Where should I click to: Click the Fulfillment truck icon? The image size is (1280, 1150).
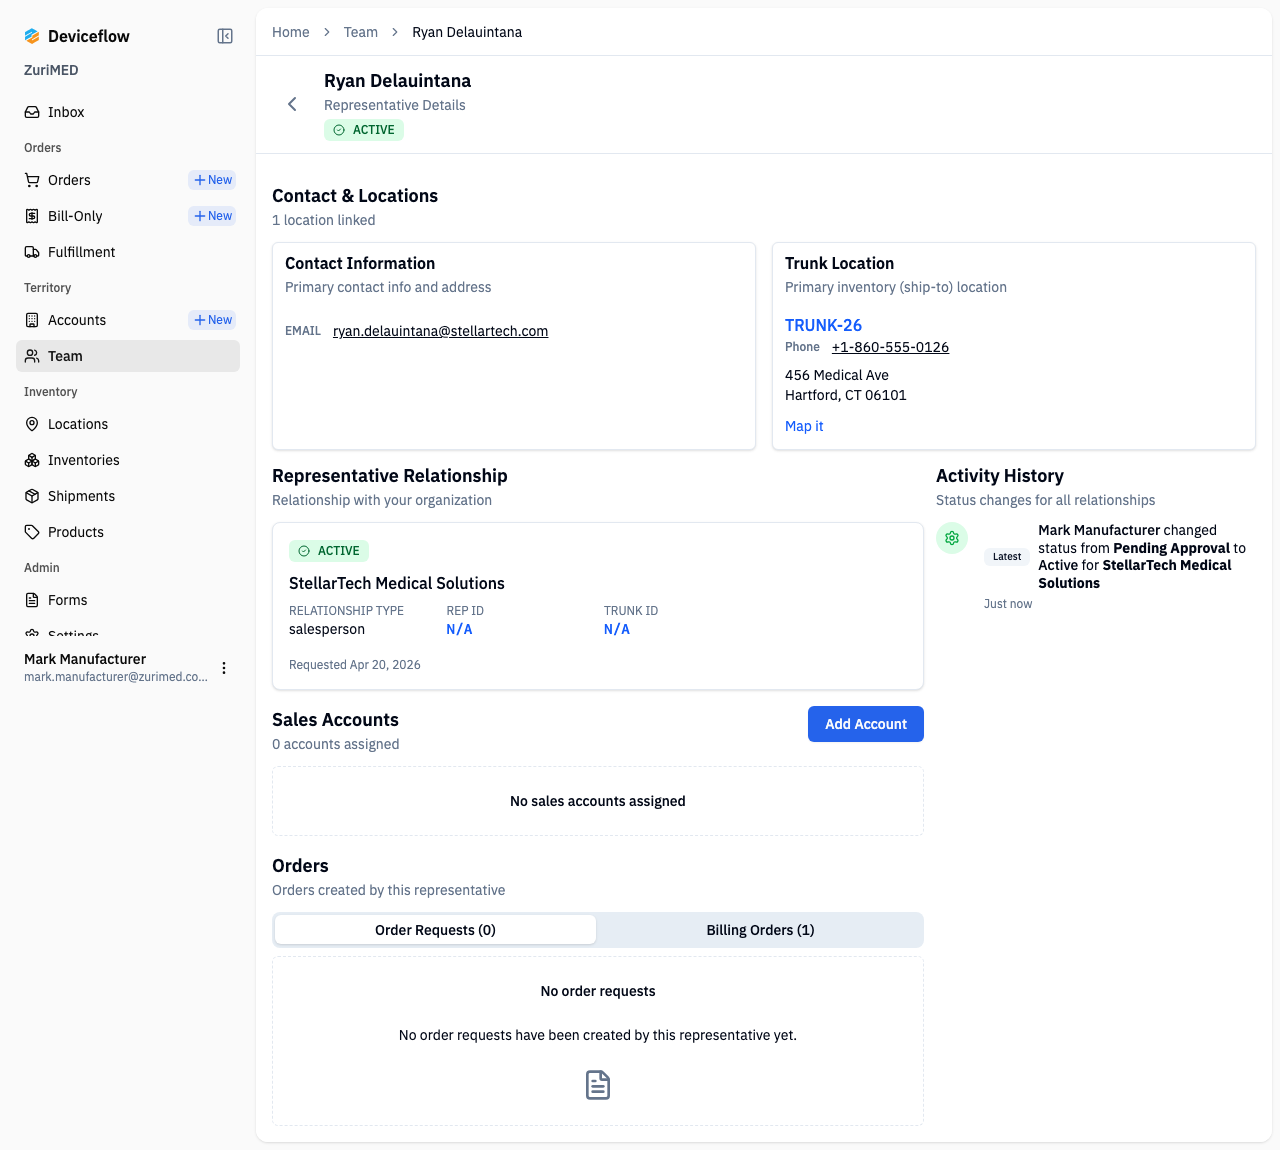coord(32,252)
